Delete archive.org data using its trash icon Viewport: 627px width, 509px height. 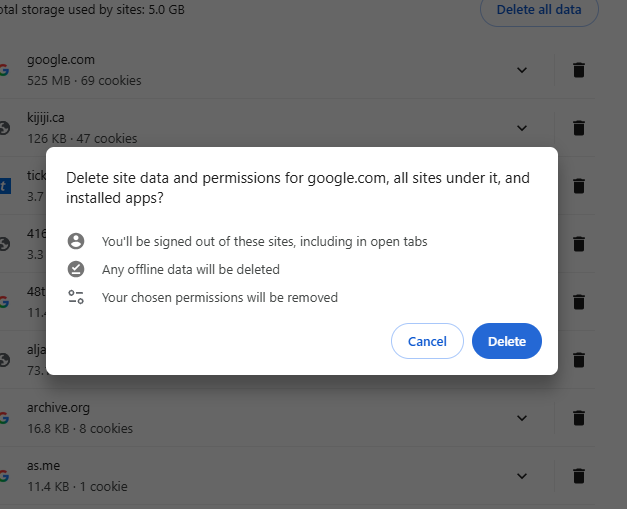pos(578,418)
